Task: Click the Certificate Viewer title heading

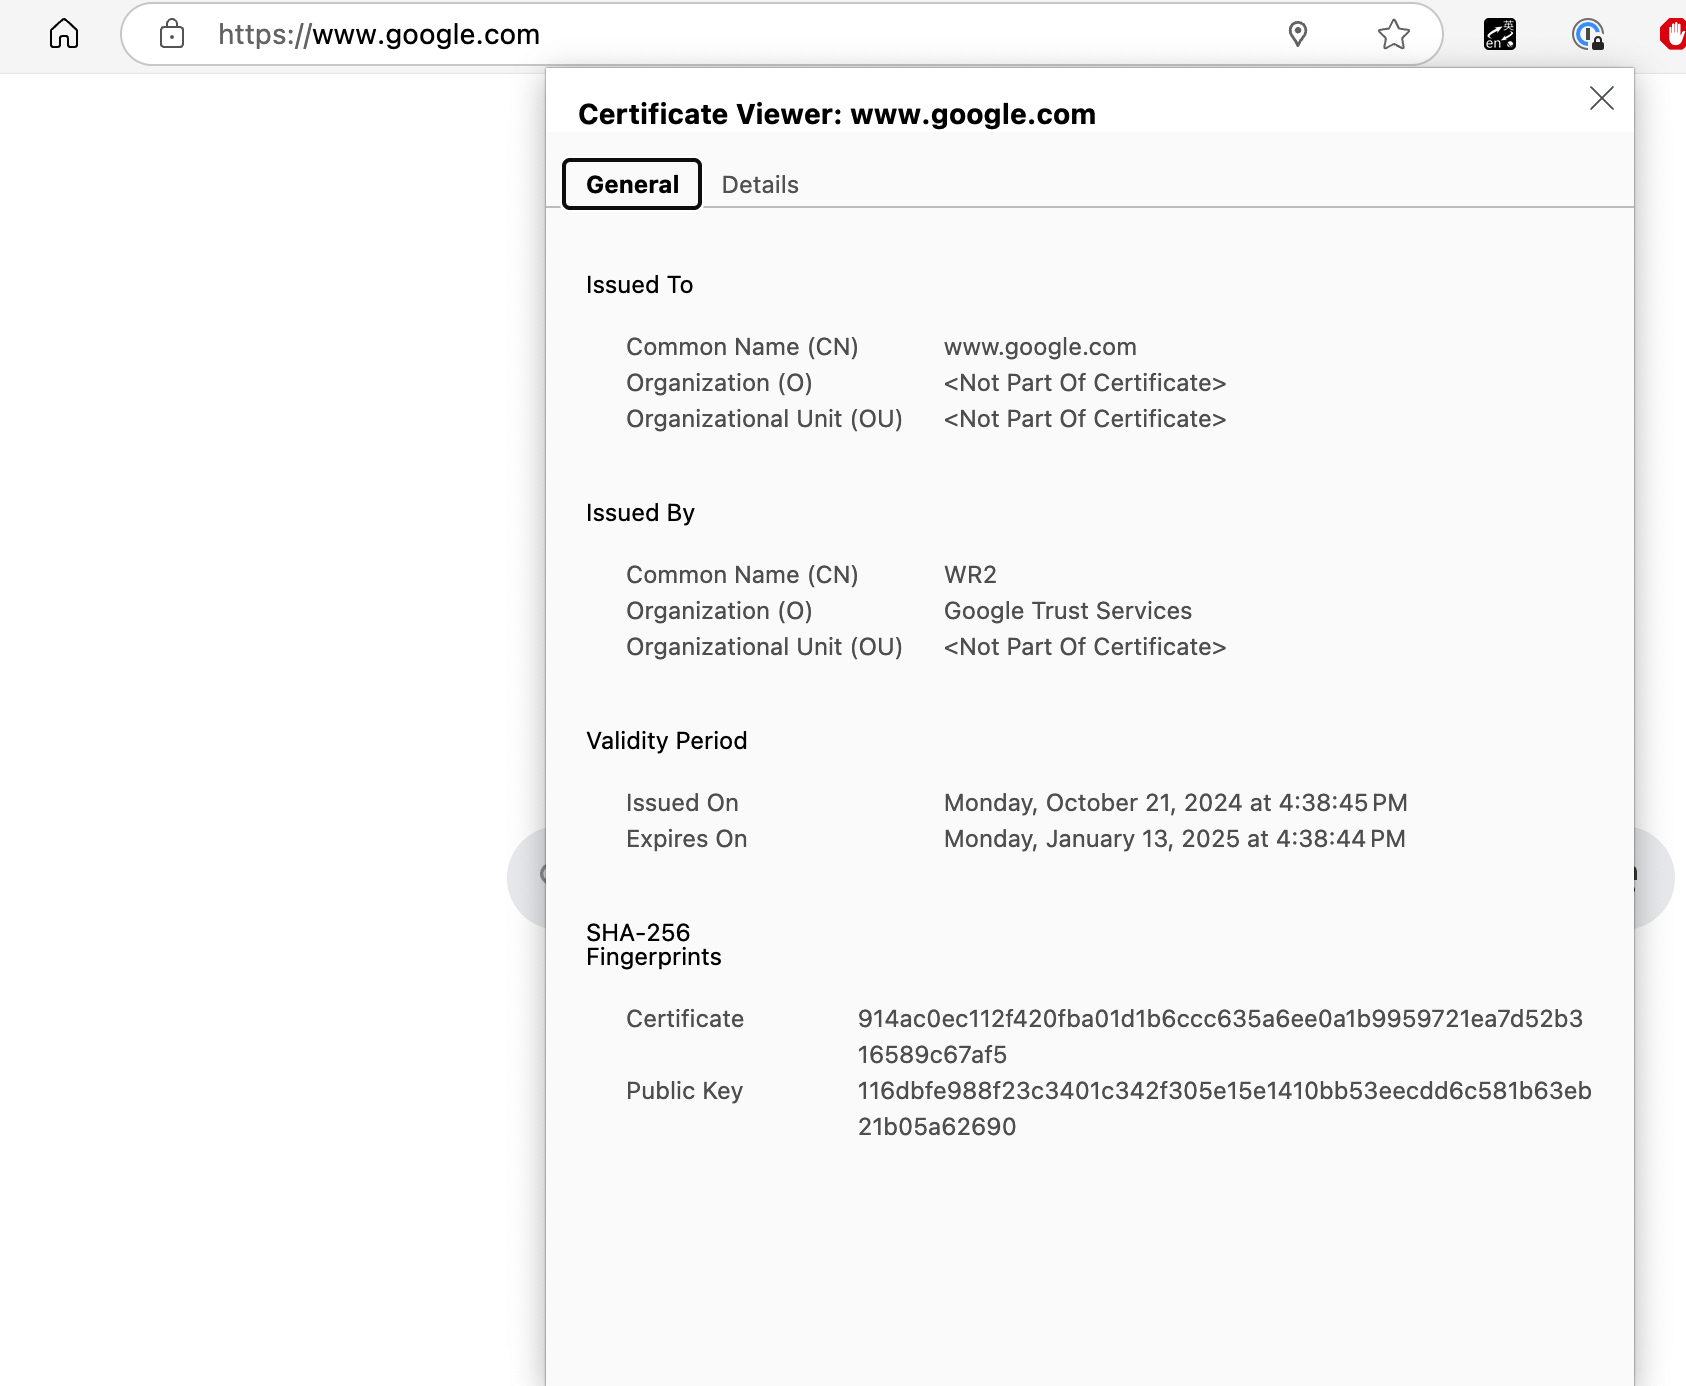Action: pos(836,114)
